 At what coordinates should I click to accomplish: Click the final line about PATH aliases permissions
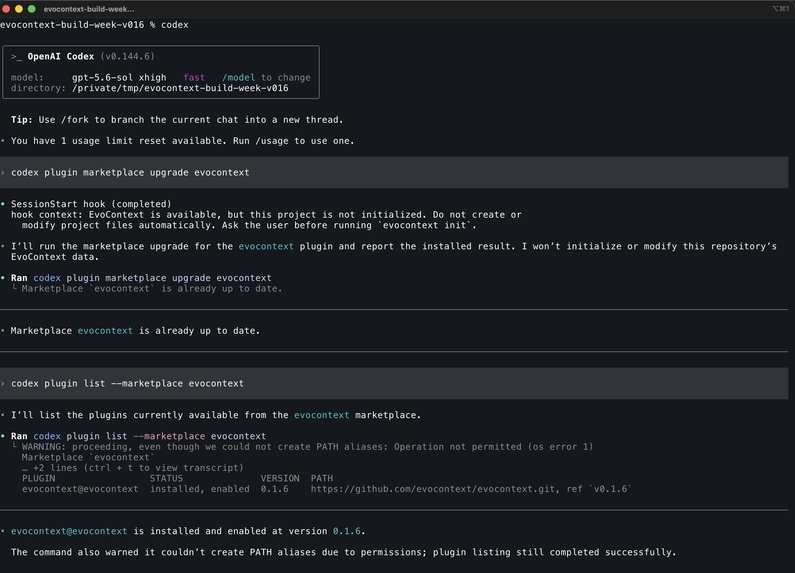[x=344, y=552]
